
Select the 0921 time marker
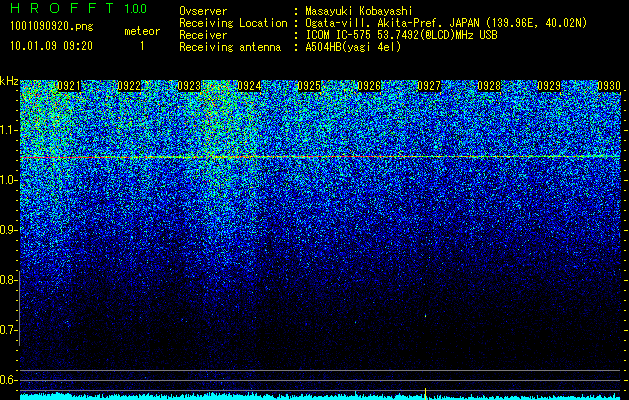(x=69, y=86)
